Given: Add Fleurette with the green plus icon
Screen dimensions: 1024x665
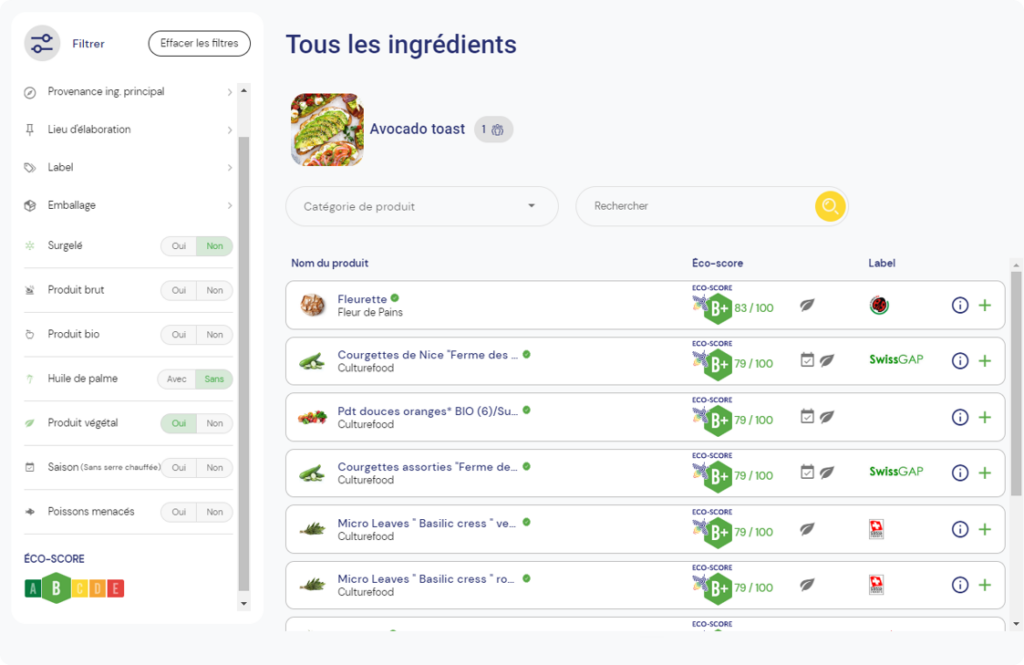Looking at the screenshot, I should [985, 305].
